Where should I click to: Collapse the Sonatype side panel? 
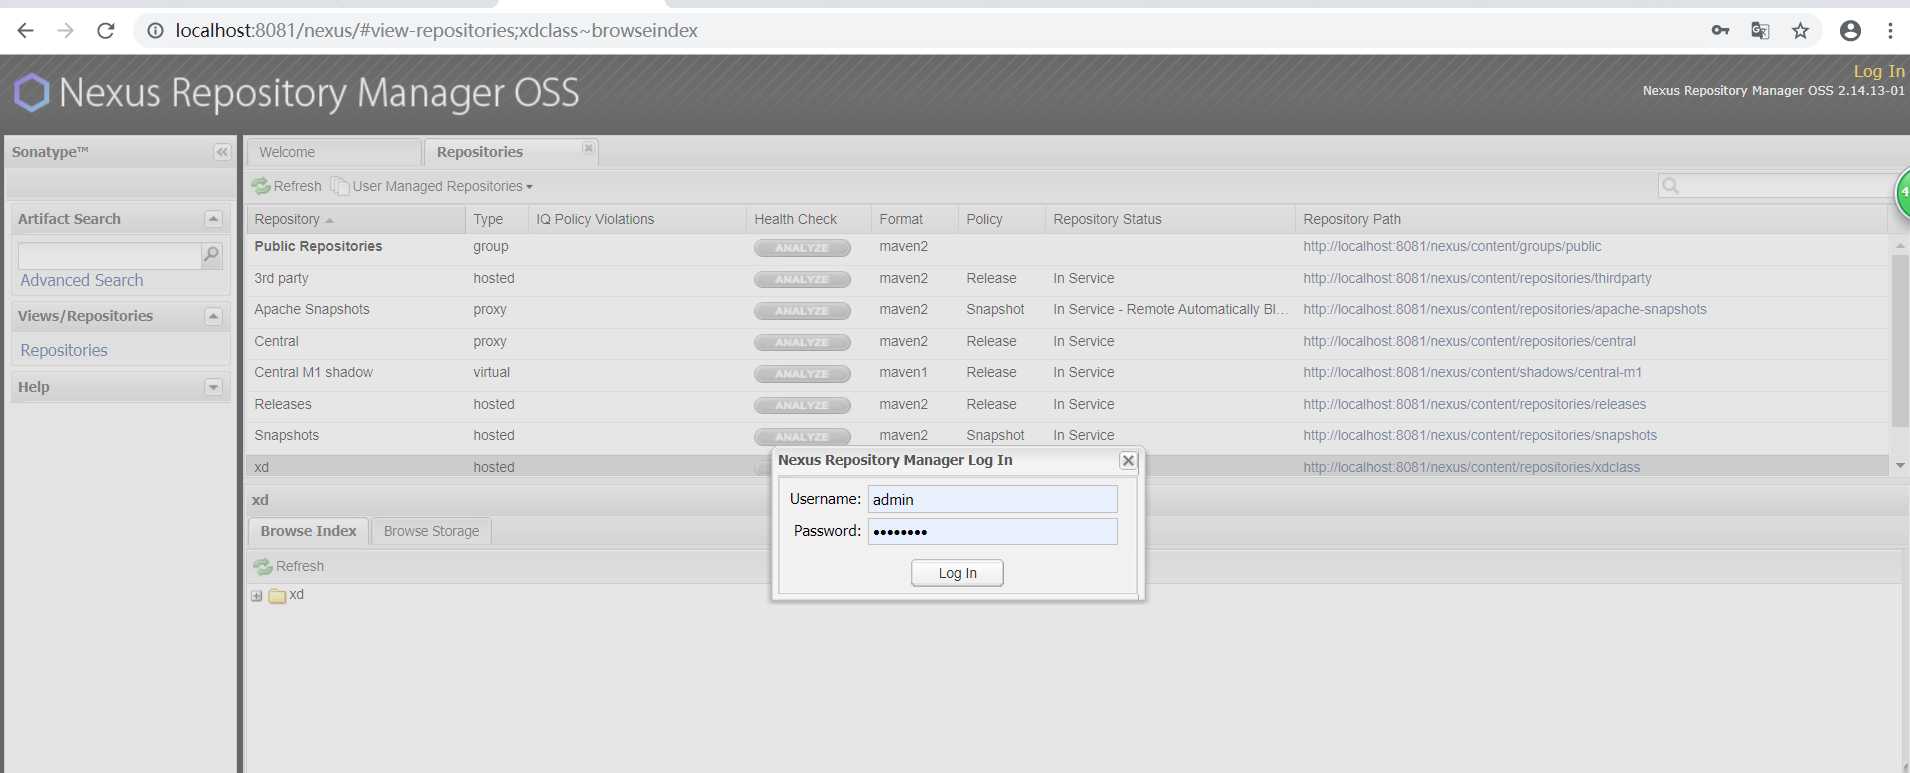point(222,152)
